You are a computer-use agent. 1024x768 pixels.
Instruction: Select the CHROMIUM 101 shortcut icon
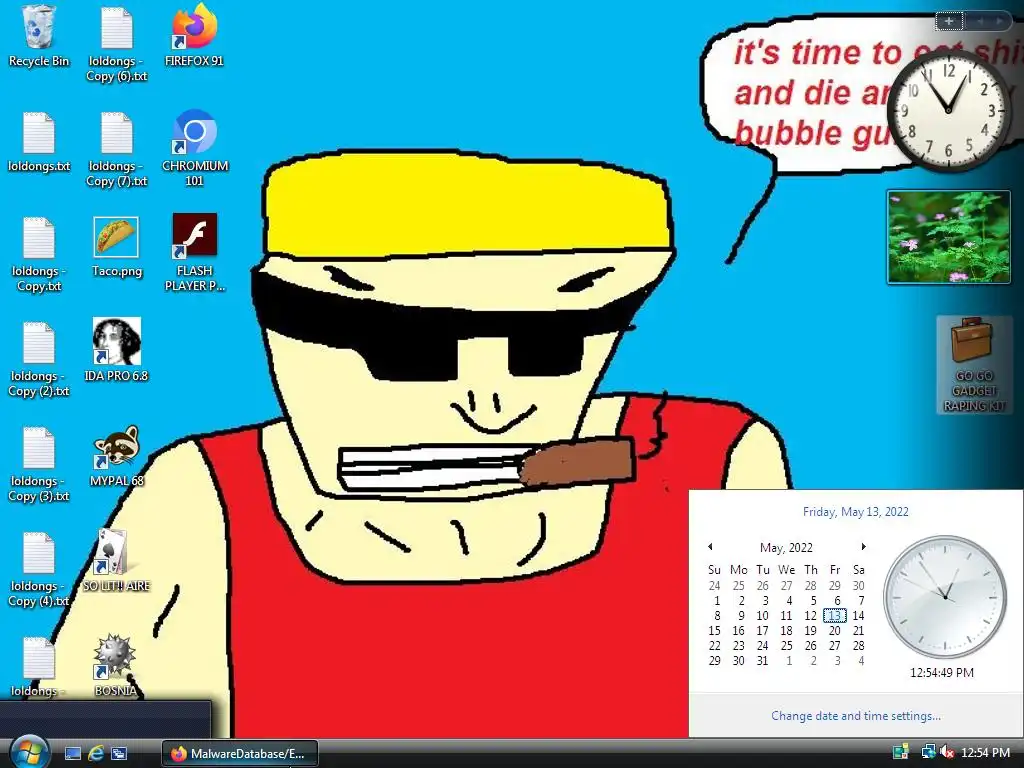[195, 148]
